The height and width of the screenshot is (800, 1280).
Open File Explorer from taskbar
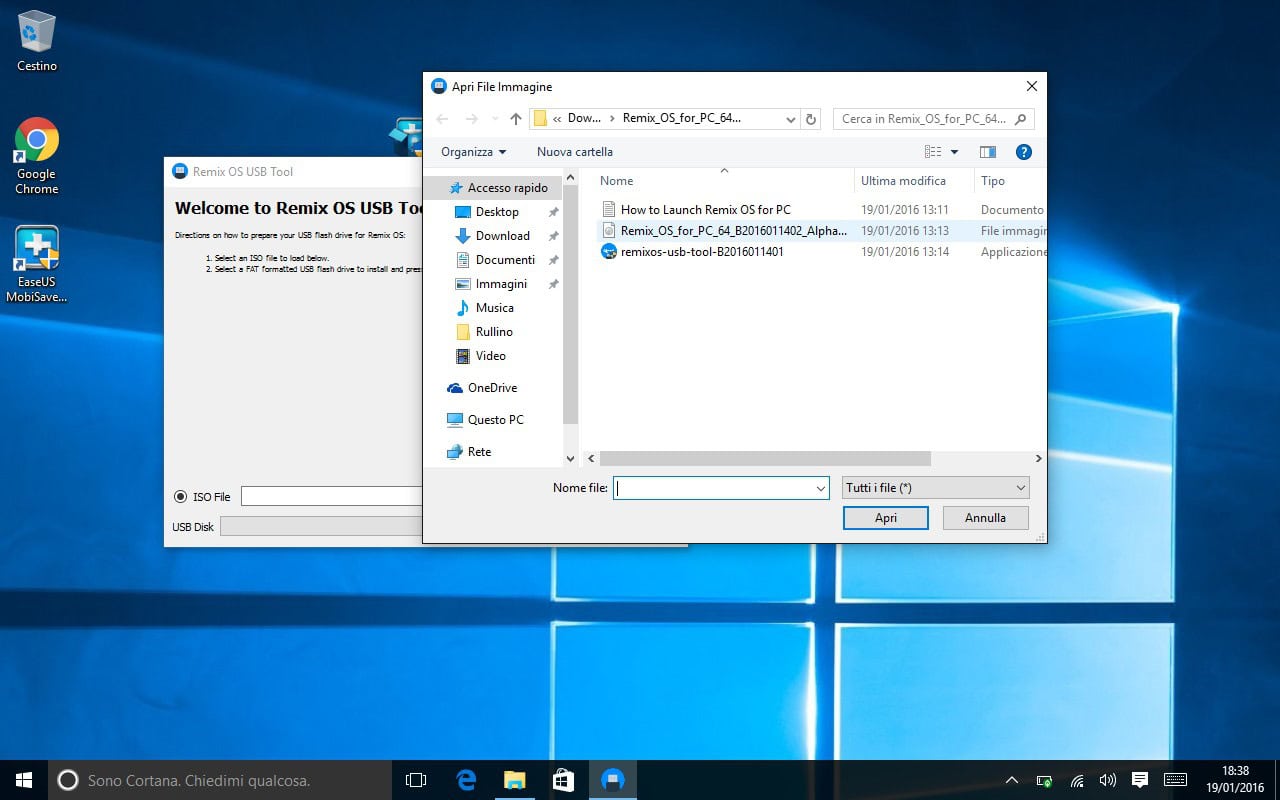click(x=514, y=780)
